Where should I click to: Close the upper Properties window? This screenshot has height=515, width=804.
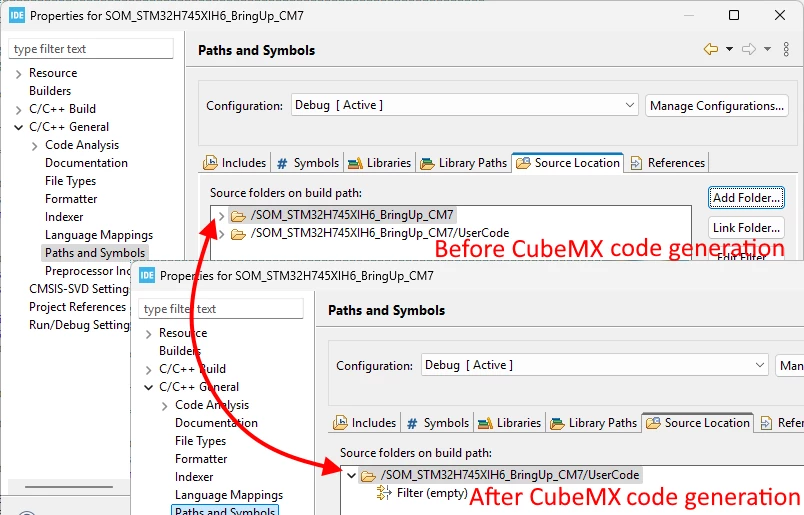(780, 15)
